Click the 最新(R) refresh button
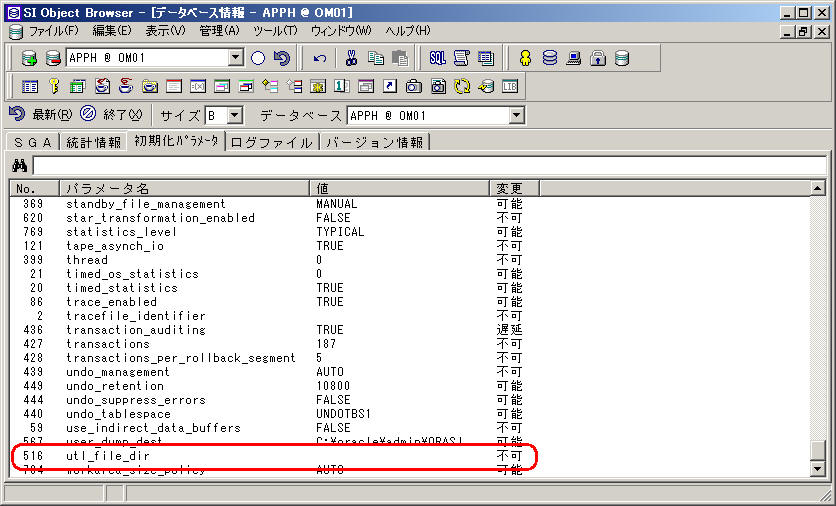Screen dimensions: 836x506 [x=40, y=115]
